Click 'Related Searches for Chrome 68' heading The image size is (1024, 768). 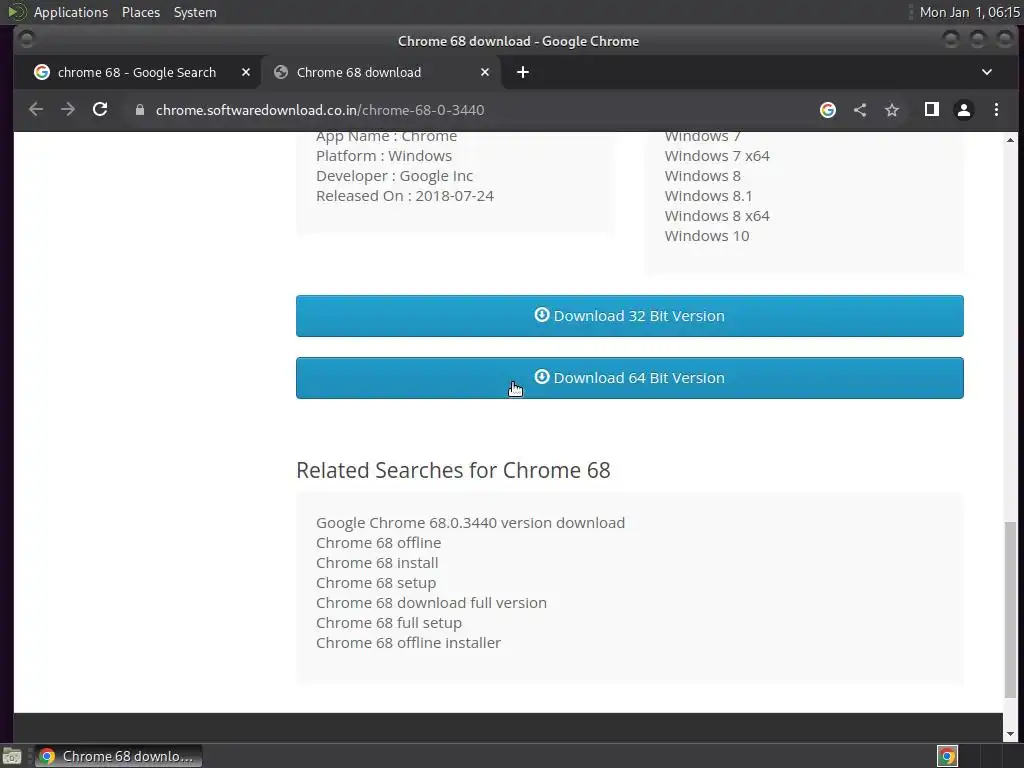(x=453, y=470)
